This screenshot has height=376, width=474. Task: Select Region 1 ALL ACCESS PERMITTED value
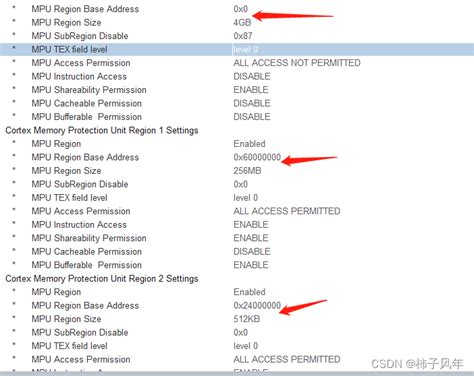coord(287,211)
